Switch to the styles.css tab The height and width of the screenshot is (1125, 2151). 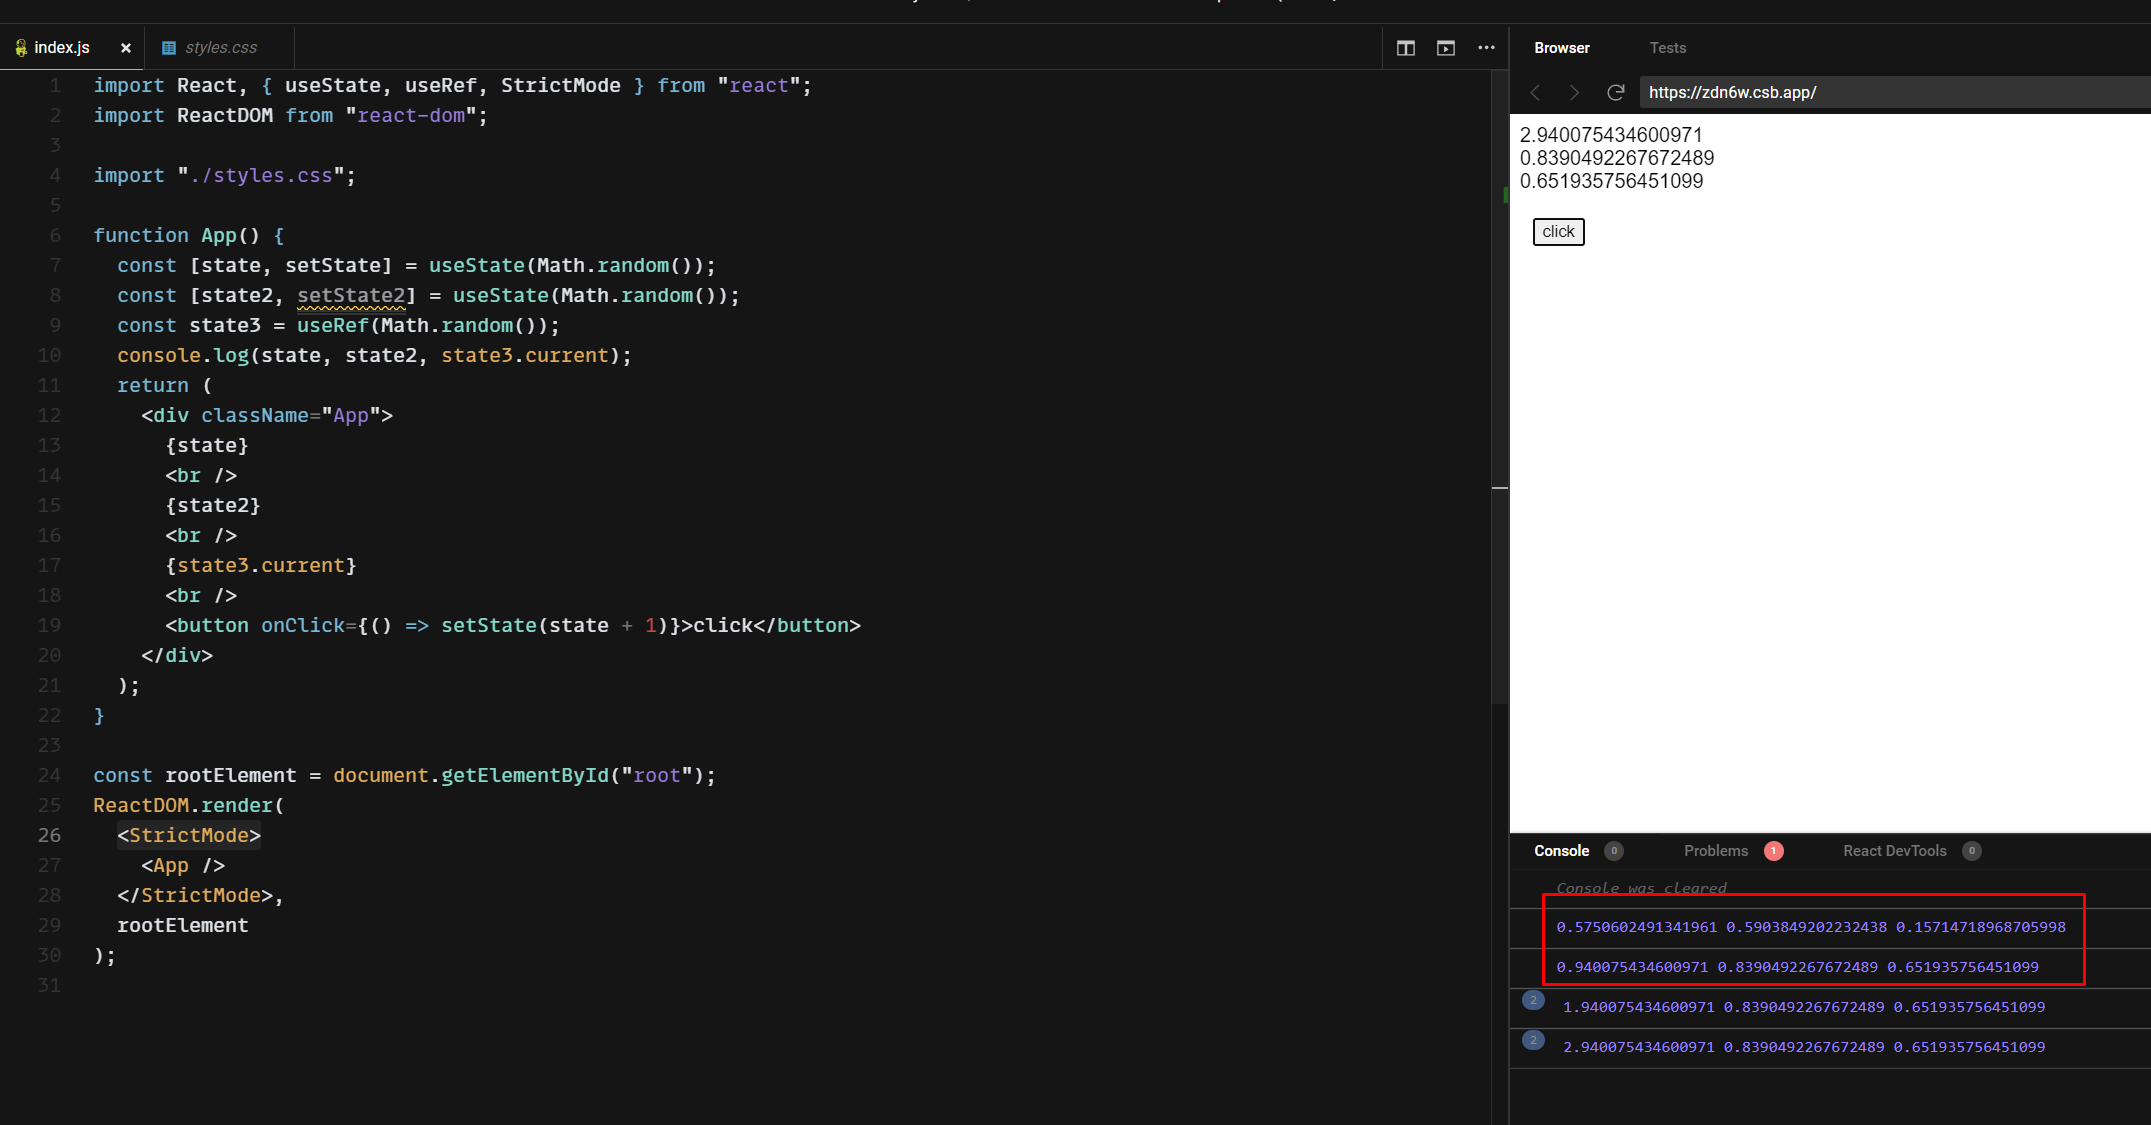[221, 47]
